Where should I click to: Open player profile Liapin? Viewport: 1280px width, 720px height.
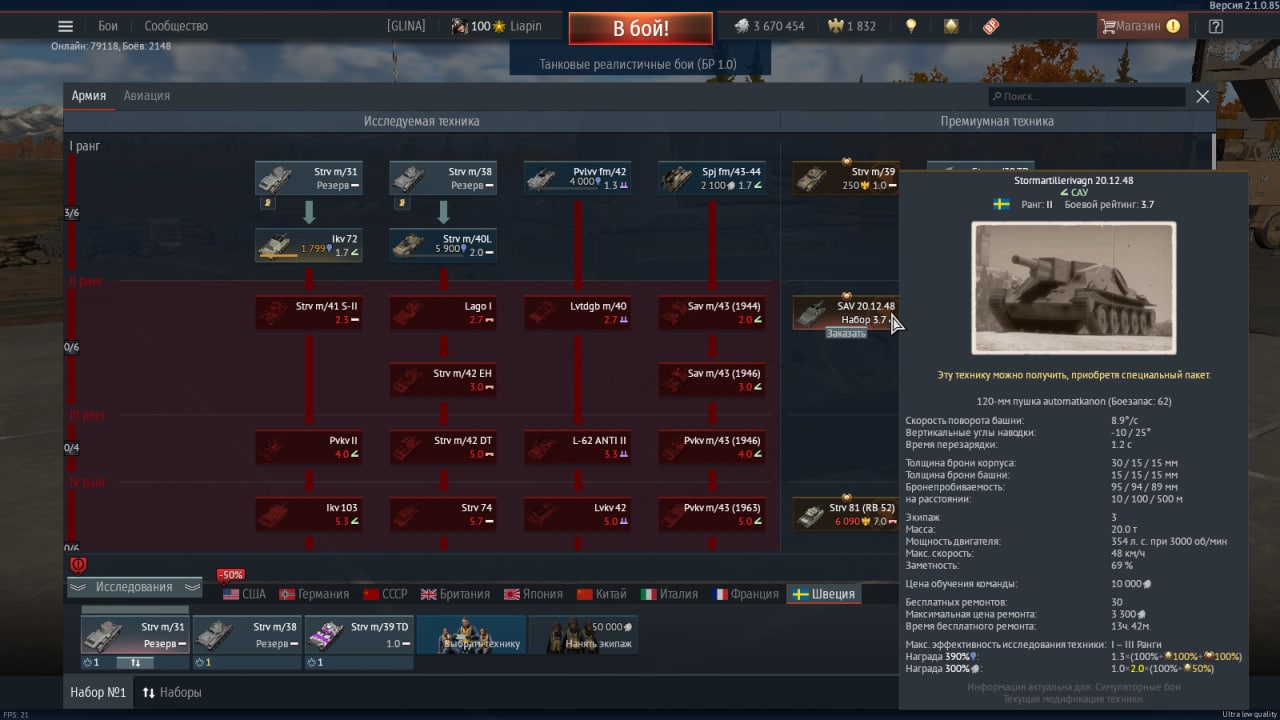click(x=497, y=26)
